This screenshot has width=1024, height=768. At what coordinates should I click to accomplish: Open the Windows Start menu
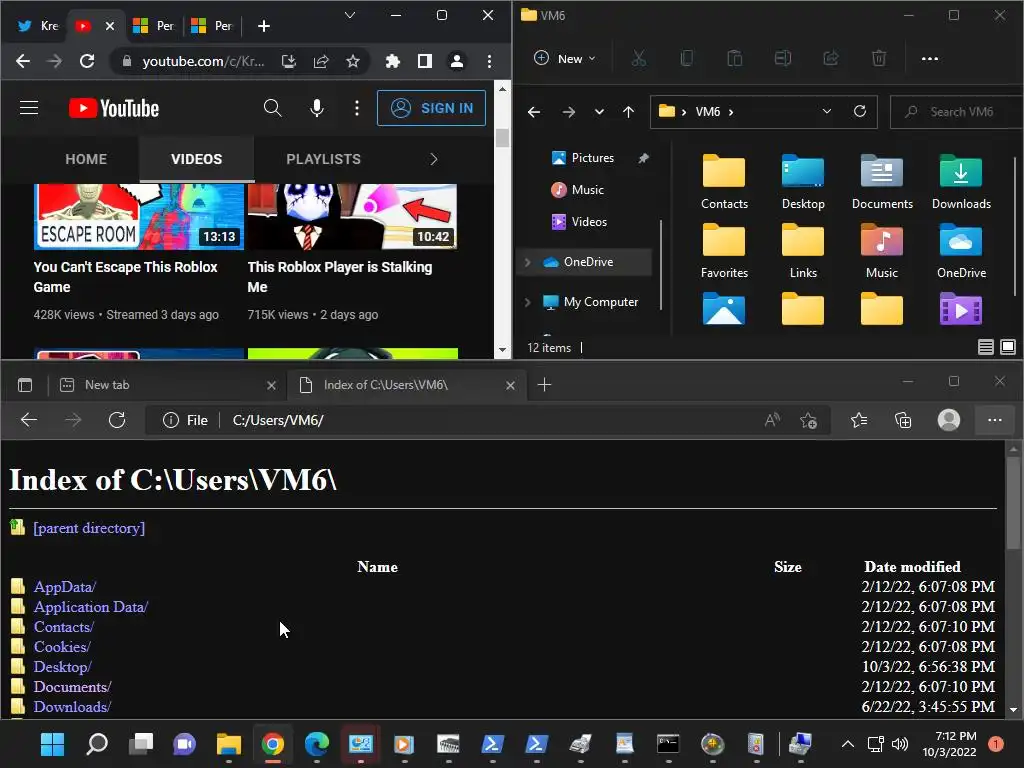(x=52, y=744)
